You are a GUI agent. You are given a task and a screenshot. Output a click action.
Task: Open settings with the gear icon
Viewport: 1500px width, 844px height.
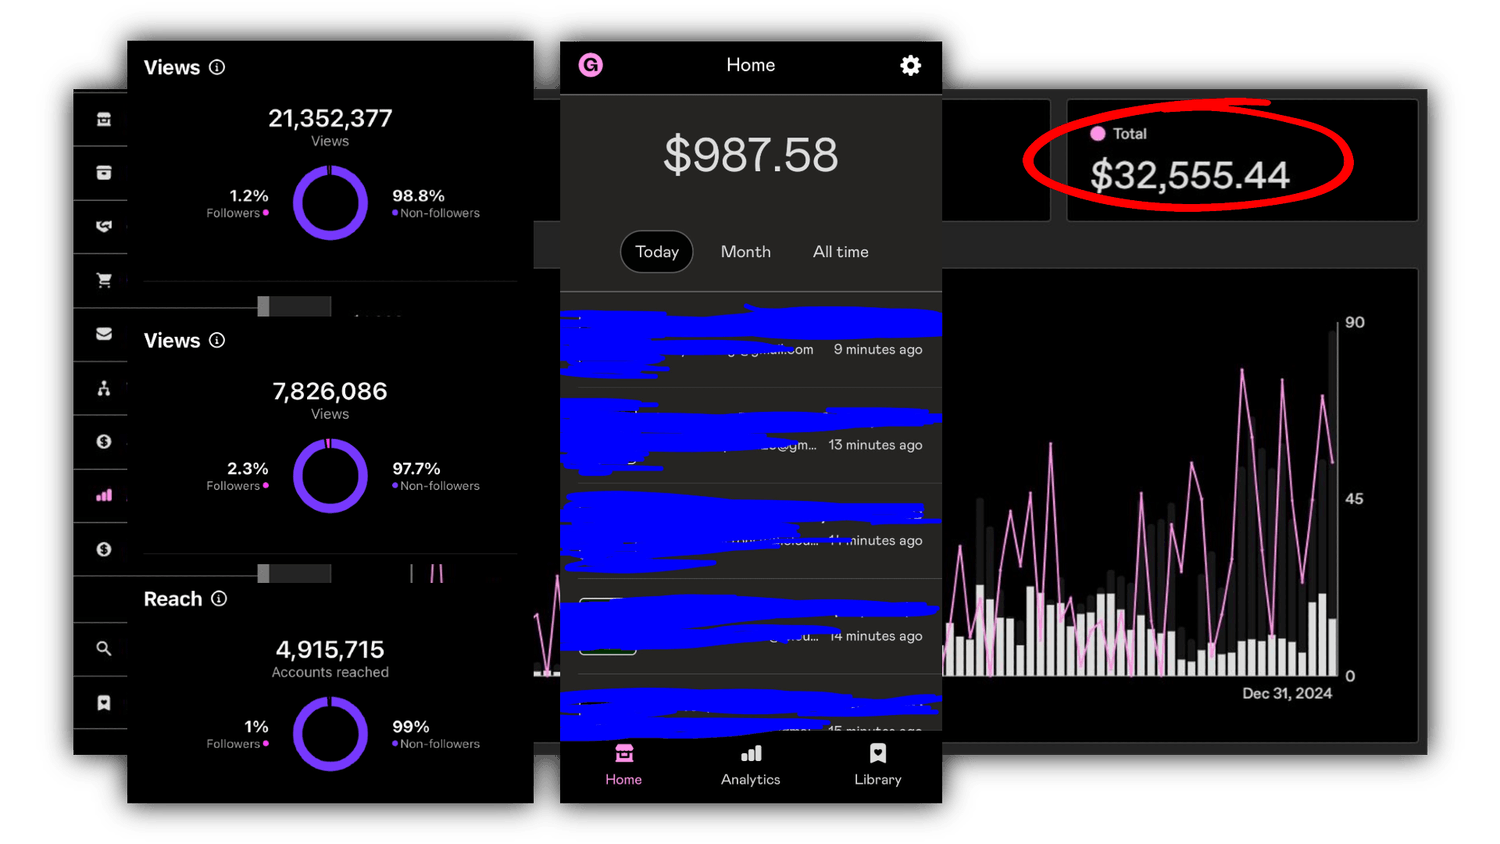910,66
